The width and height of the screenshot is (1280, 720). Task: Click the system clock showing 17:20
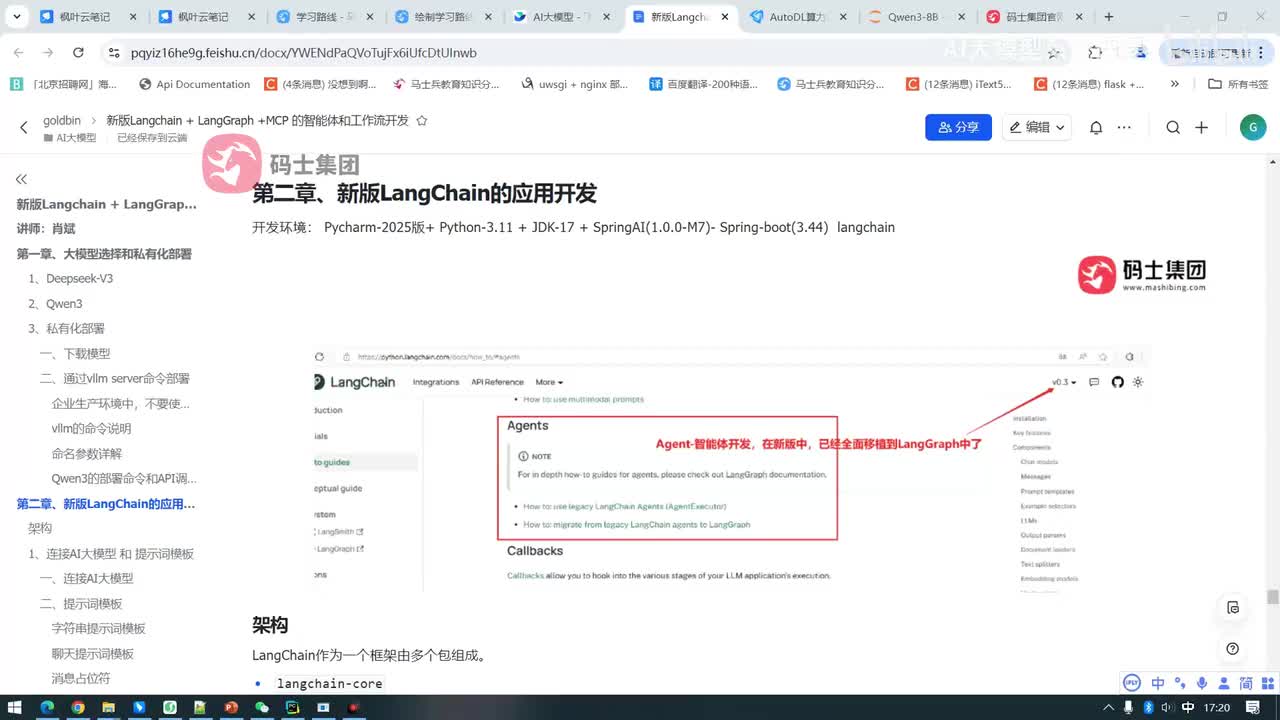1217,707
